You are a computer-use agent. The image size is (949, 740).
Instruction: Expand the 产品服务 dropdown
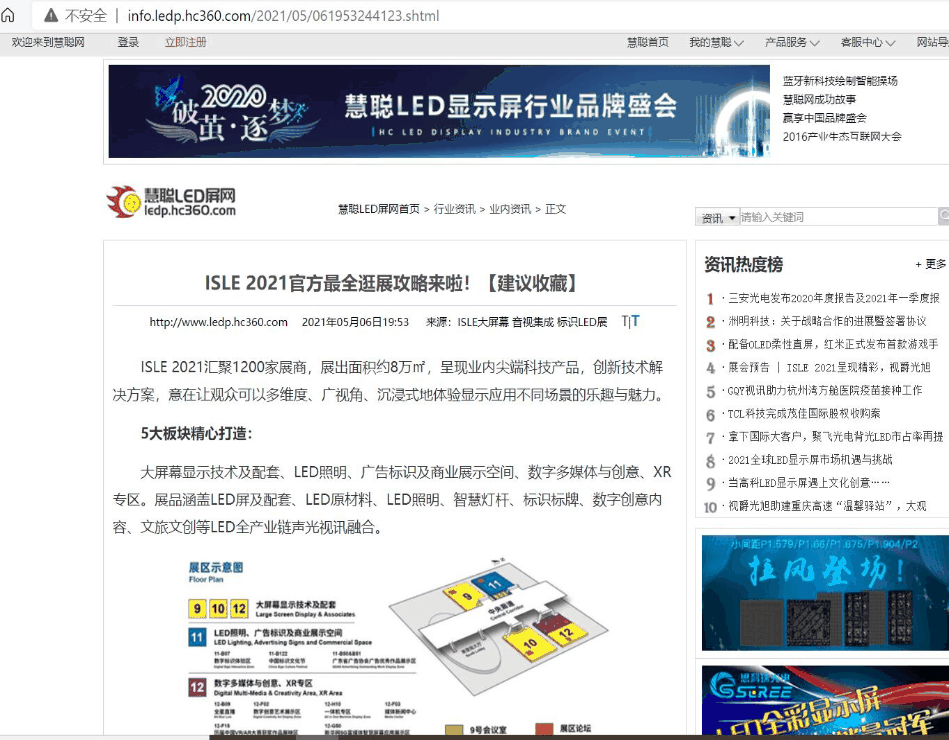tap(791, 42)
